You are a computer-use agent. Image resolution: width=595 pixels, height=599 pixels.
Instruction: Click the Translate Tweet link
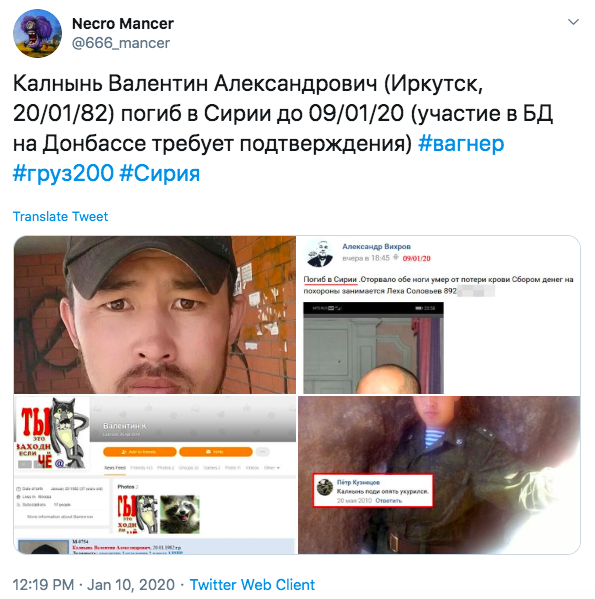[x=60, y=217]
